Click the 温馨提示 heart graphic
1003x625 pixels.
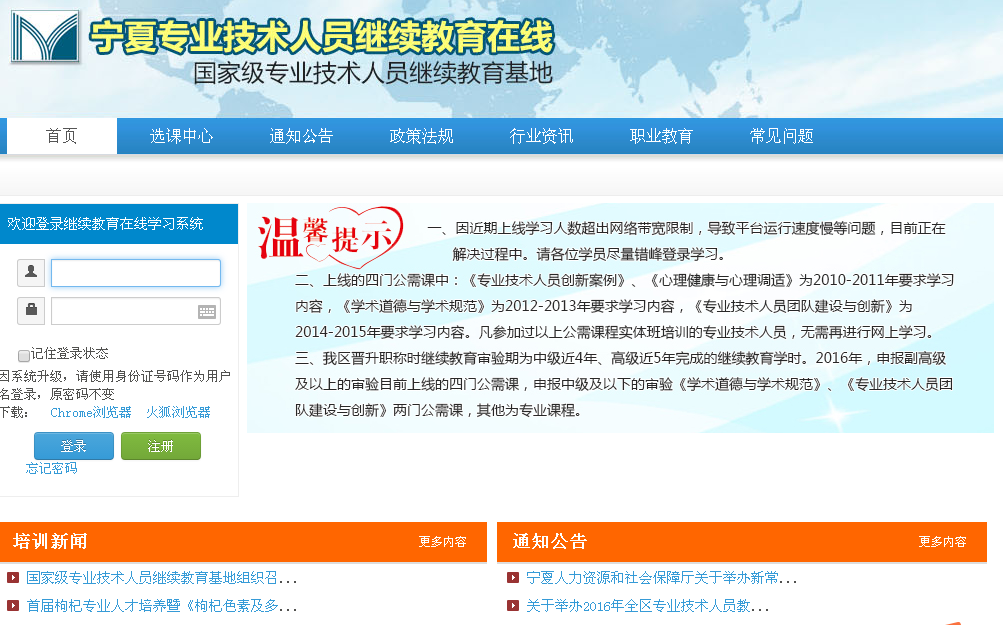[x=330, y=237]
